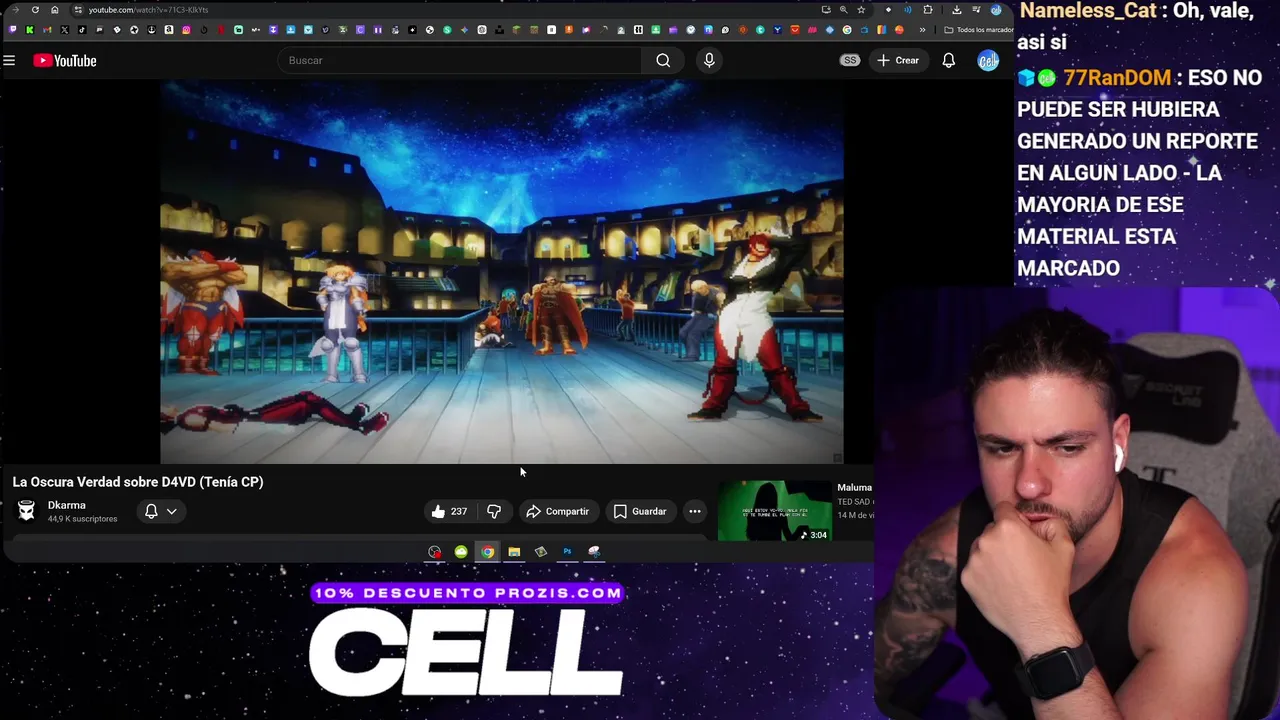Bookmark this page with the star icon
Screen dimensions: 1280x720
(x=861, y=10)
